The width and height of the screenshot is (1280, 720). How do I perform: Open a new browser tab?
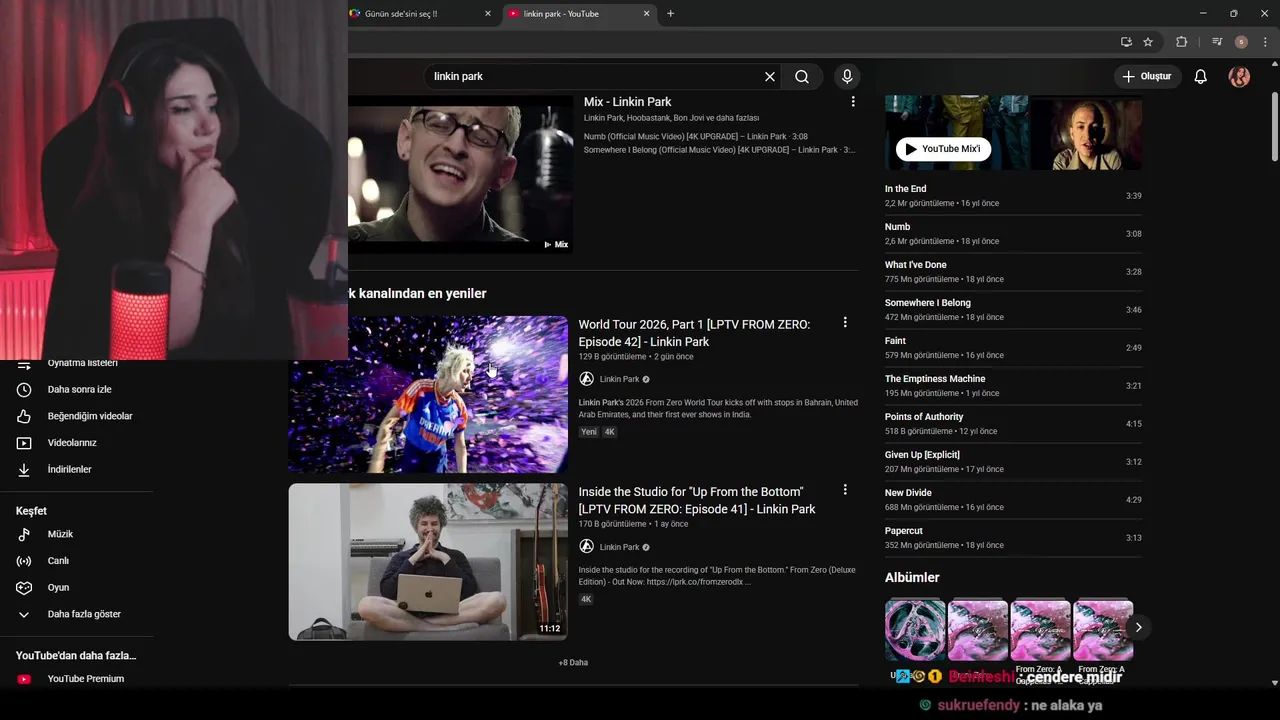click(670, 14)
